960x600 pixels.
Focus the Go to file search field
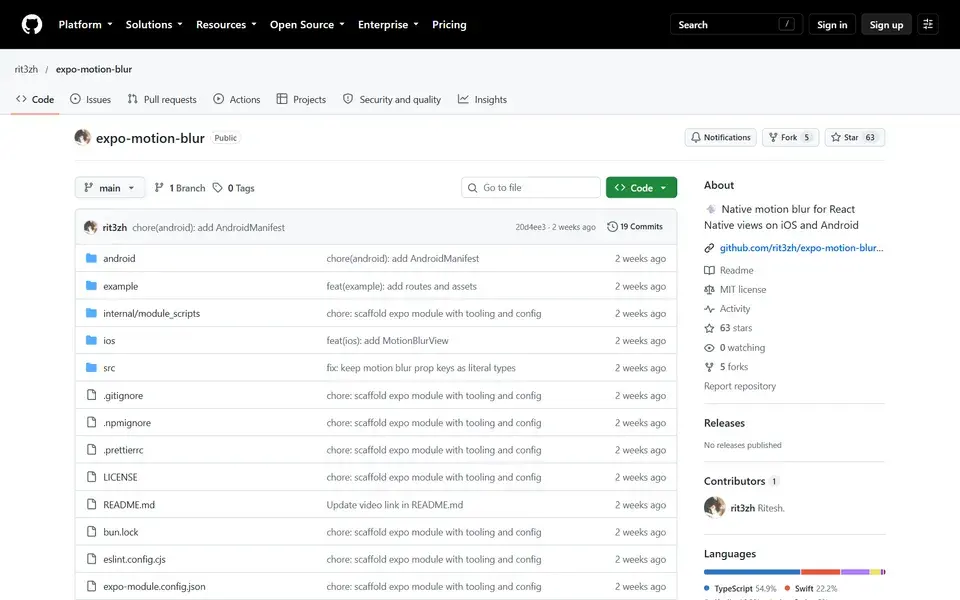[x=531, y=188]
